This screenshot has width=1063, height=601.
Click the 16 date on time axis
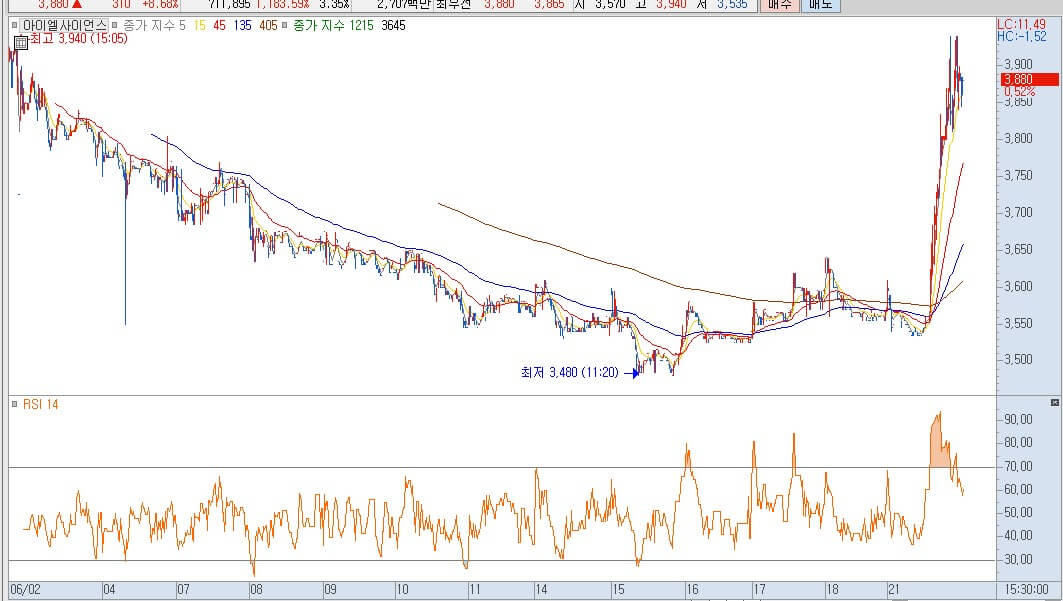click(692, 589)
